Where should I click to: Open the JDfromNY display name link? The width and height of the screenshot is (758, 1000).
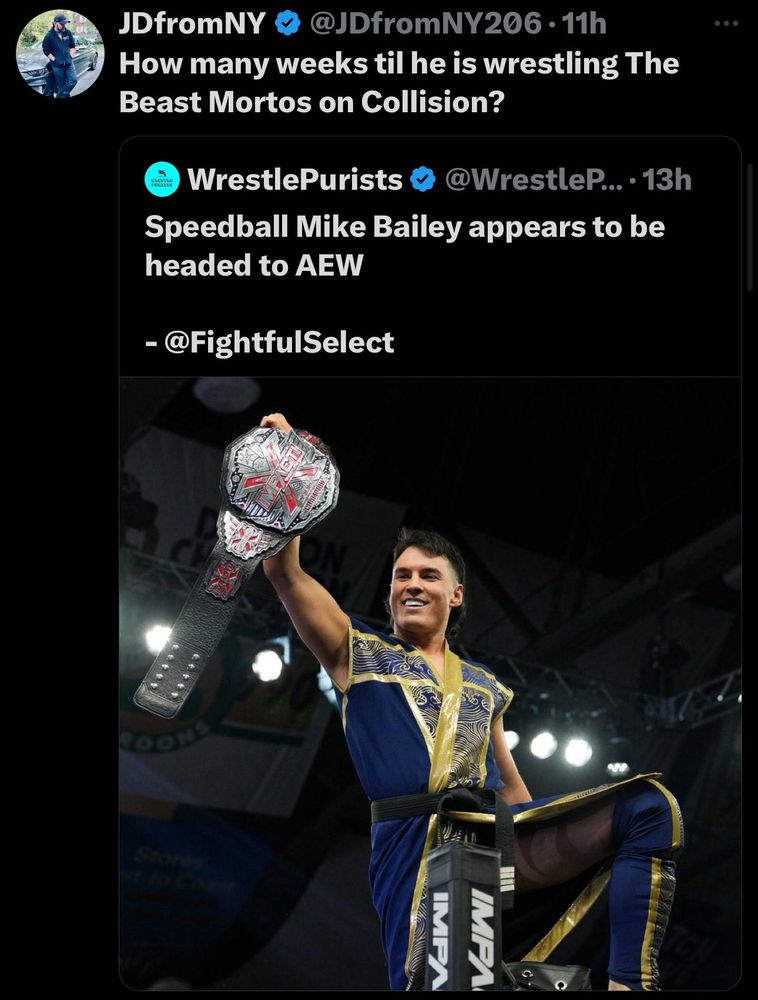pos(192,24)
